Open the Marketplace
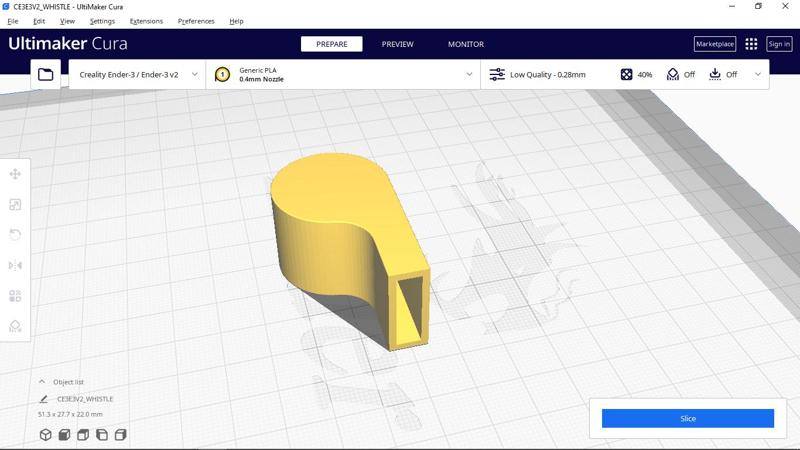The height and width of the screenshot is (450, 800). (715, 44)
